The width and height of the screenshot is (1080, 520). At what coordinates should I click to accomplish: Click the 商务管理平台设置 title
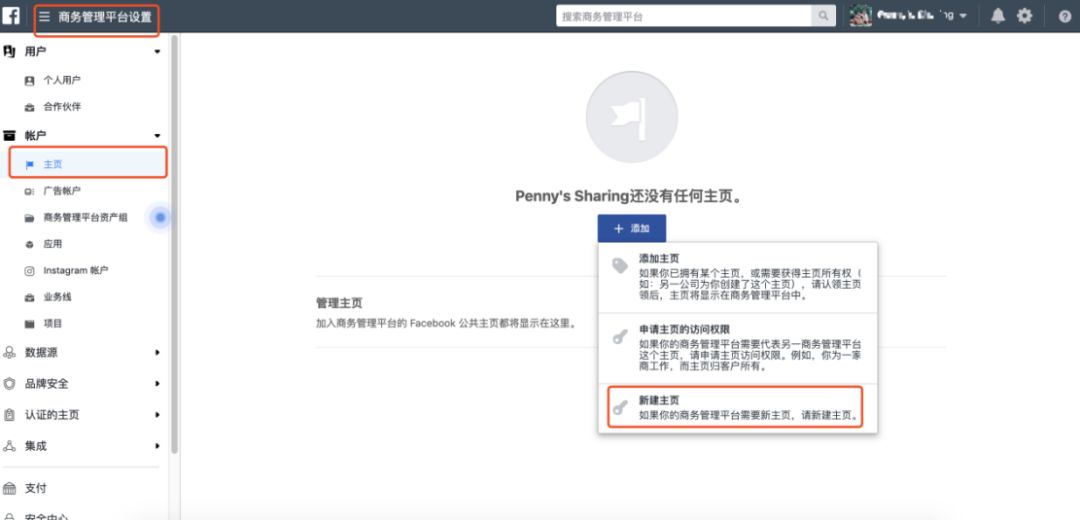[105, 17]
